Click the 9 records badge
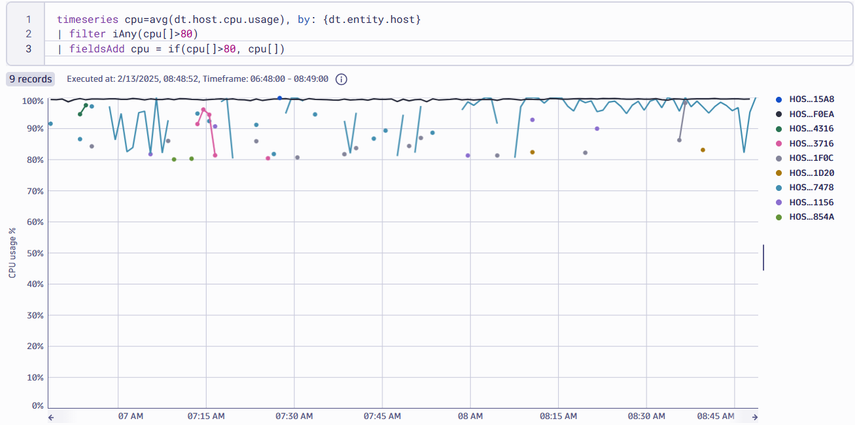 (32, 79)
